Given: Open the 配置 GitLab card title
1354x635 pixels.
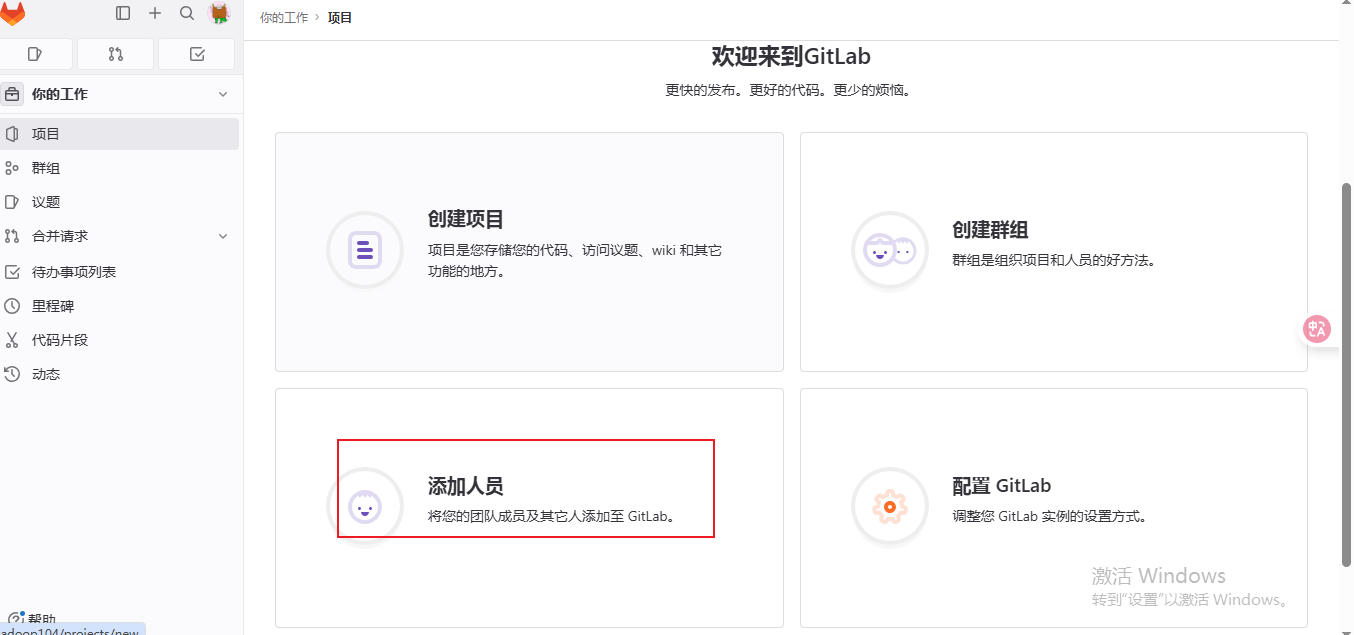Looking at the screenshot, I should tap(1002, 486).
